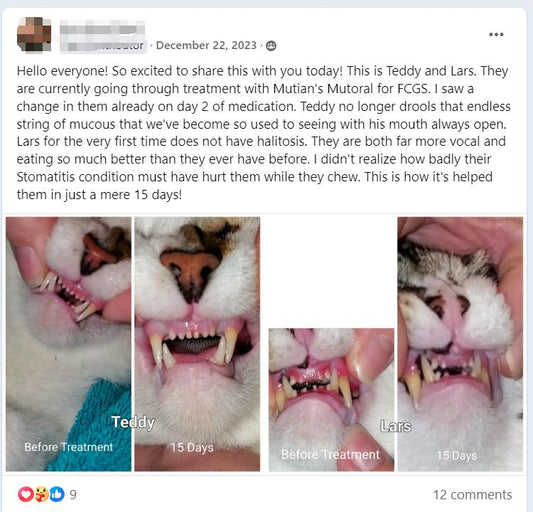533x512 pixels.
Task: Open the three-dot post options menu
Action: coord(496,34)
